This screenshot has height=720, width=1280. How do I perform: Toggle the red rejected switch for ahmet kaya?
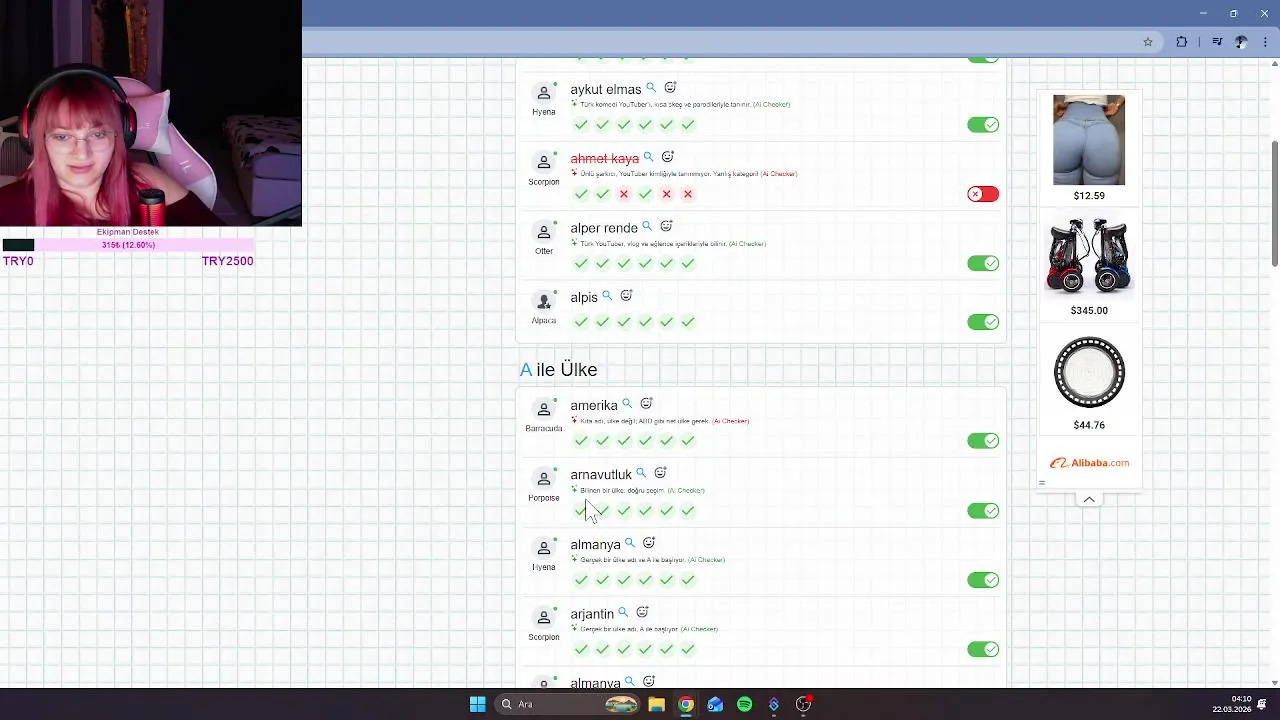[x=983, y=194]
